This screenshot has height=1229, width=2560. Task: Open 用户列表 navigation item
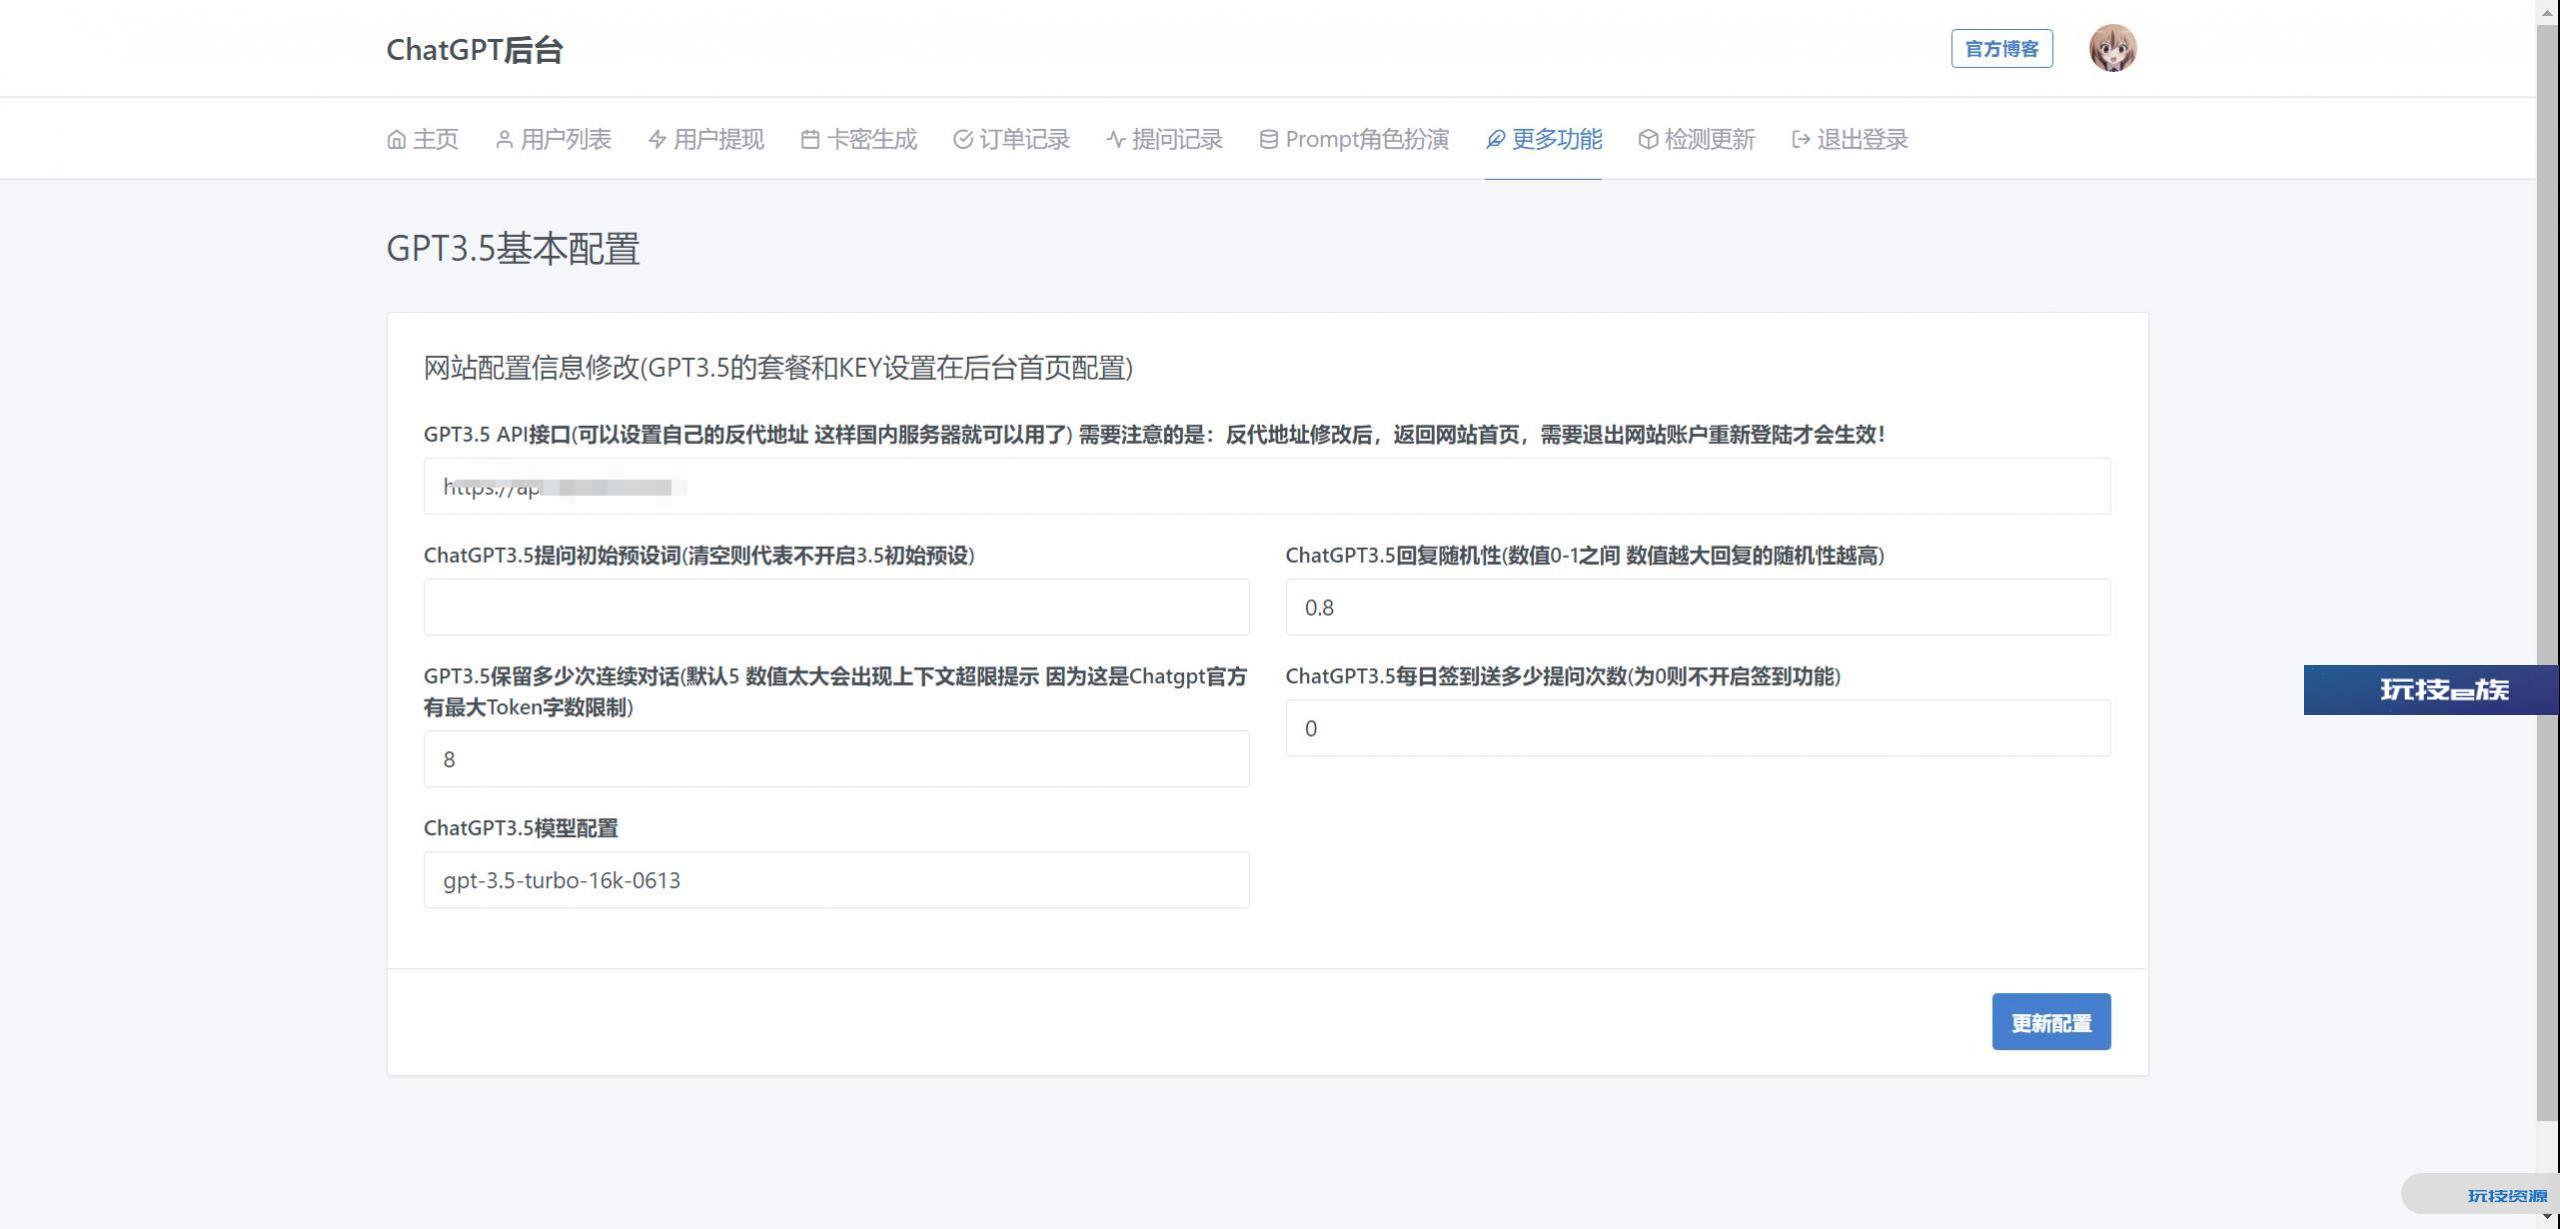click(x=553, y=139)
